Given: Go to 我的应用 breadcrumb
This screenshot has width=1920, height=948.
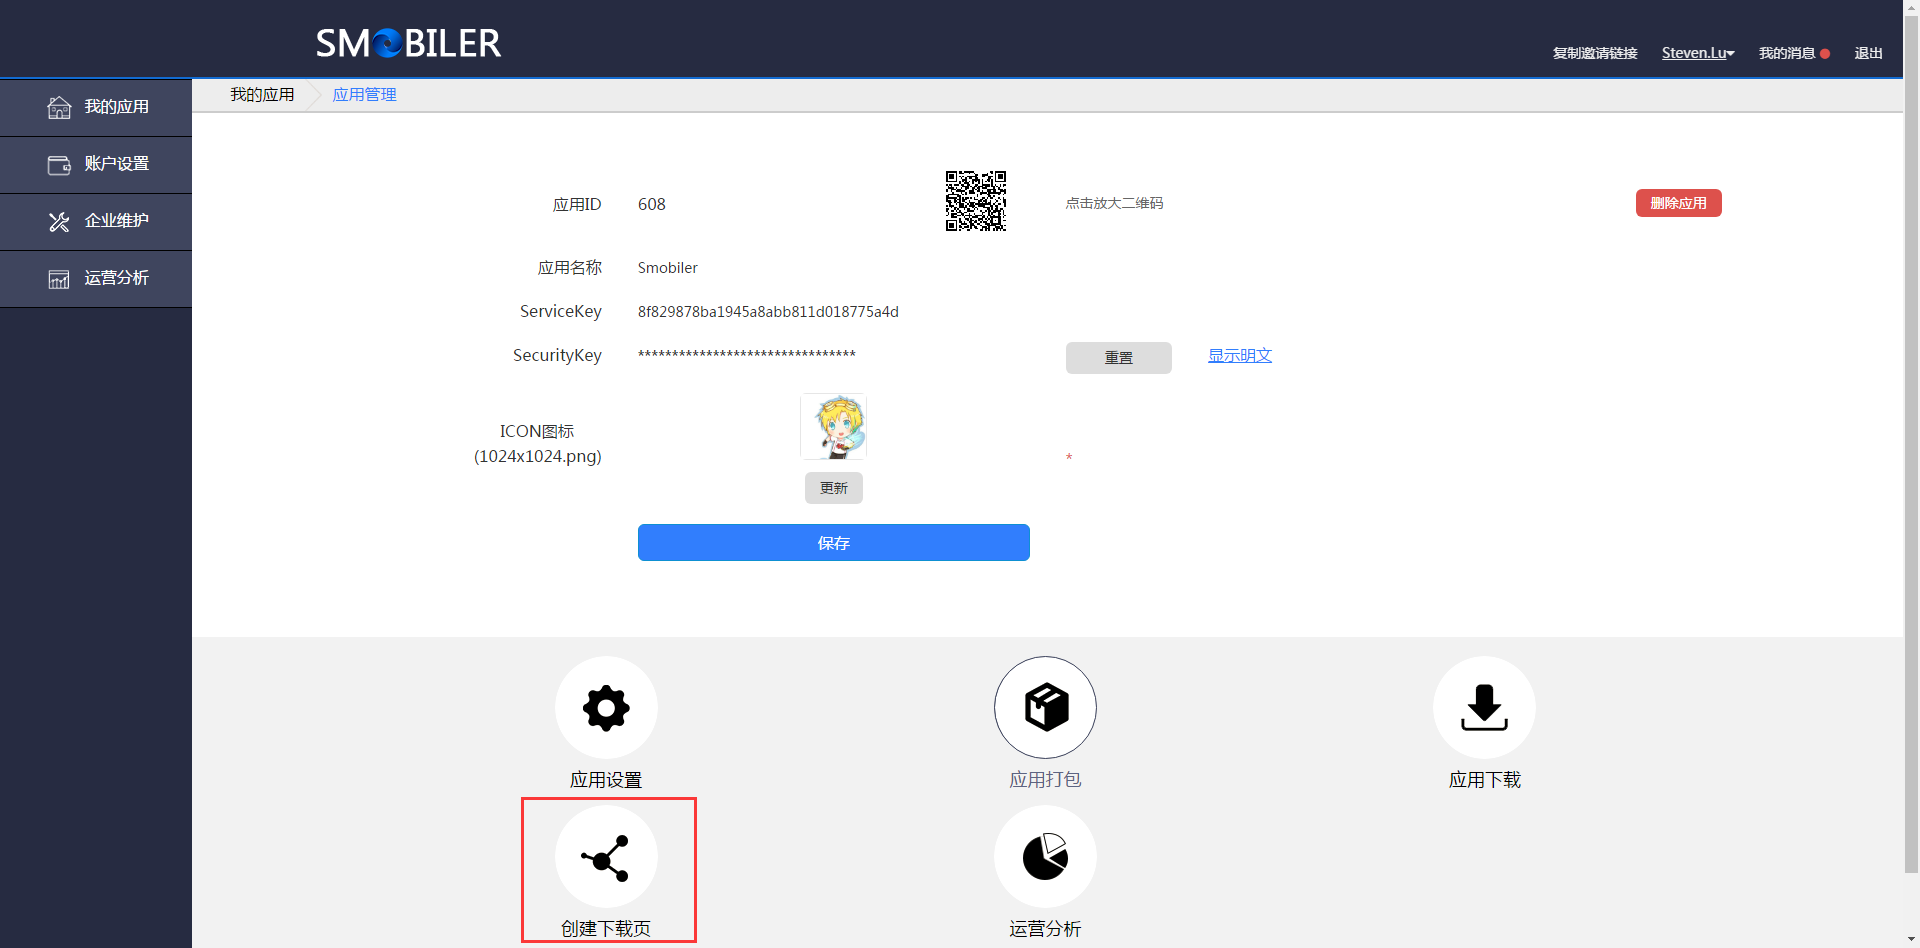Looking at the screenshot, I should pos(262,95).
